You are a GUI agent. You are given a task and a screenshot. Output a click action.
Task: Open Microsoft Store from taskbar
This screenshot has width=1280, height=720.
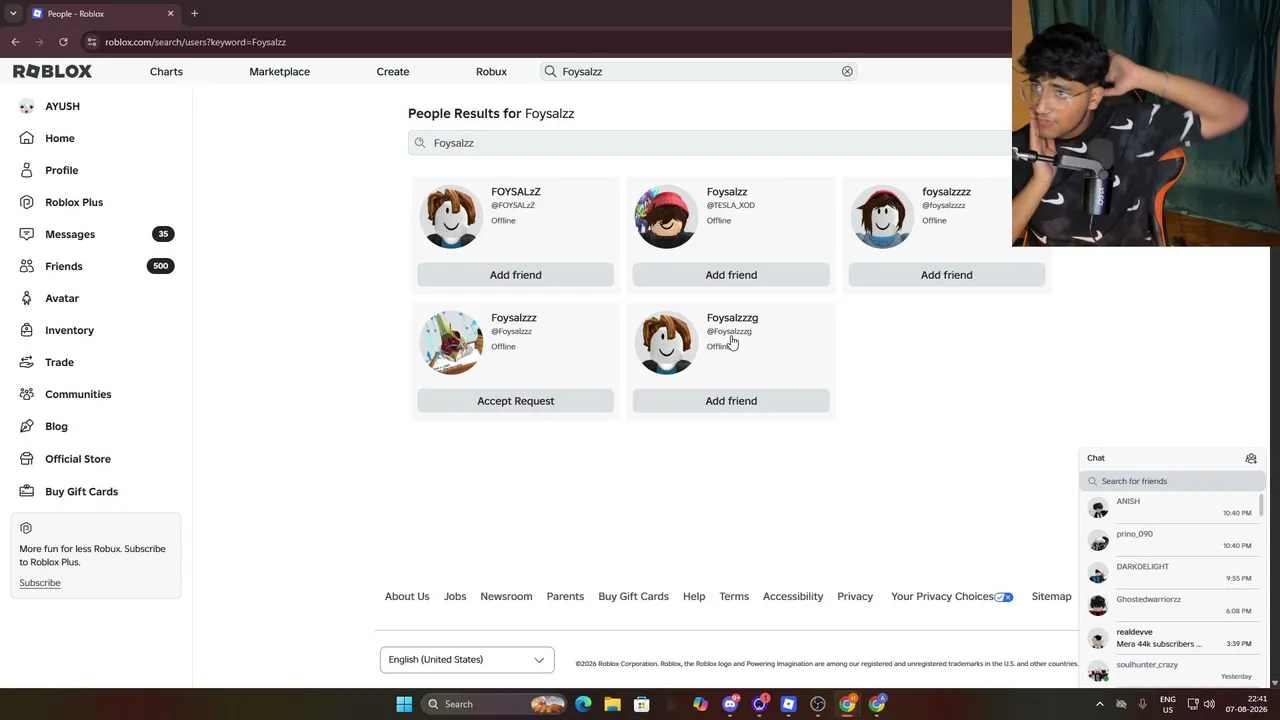[x=641, y=704]
